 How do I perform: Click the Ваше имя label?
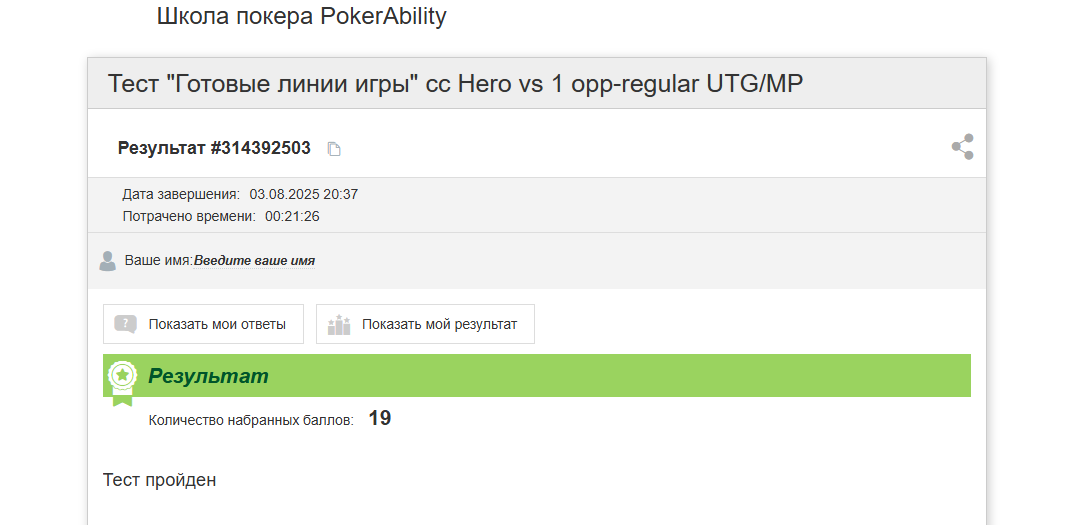pyautogui.click(x=159, y=261)
